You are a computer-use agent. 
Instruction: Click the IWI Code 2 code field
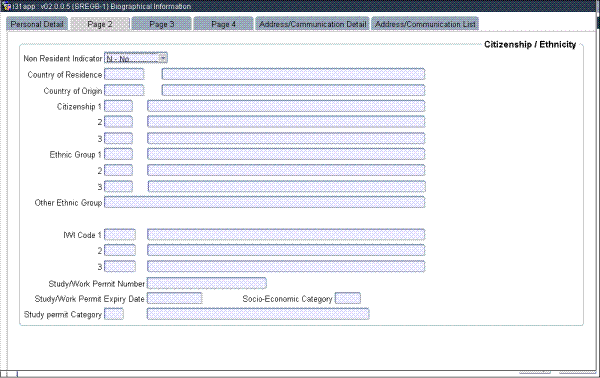coord(120,250)
